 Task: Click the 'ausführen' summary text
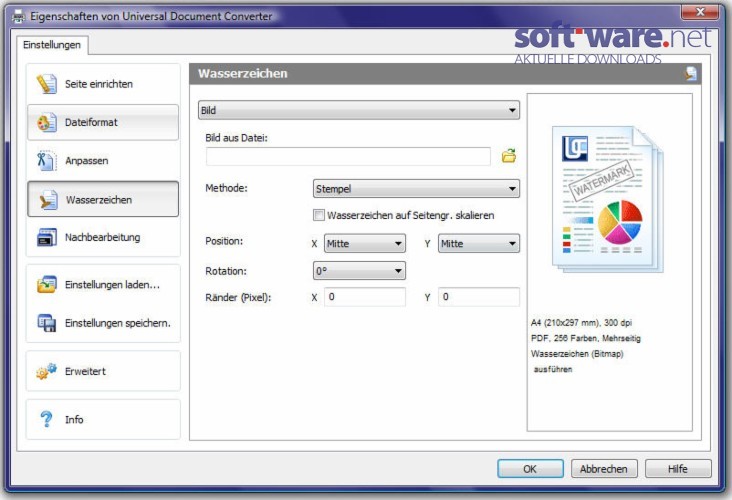(x=553, y=369)
